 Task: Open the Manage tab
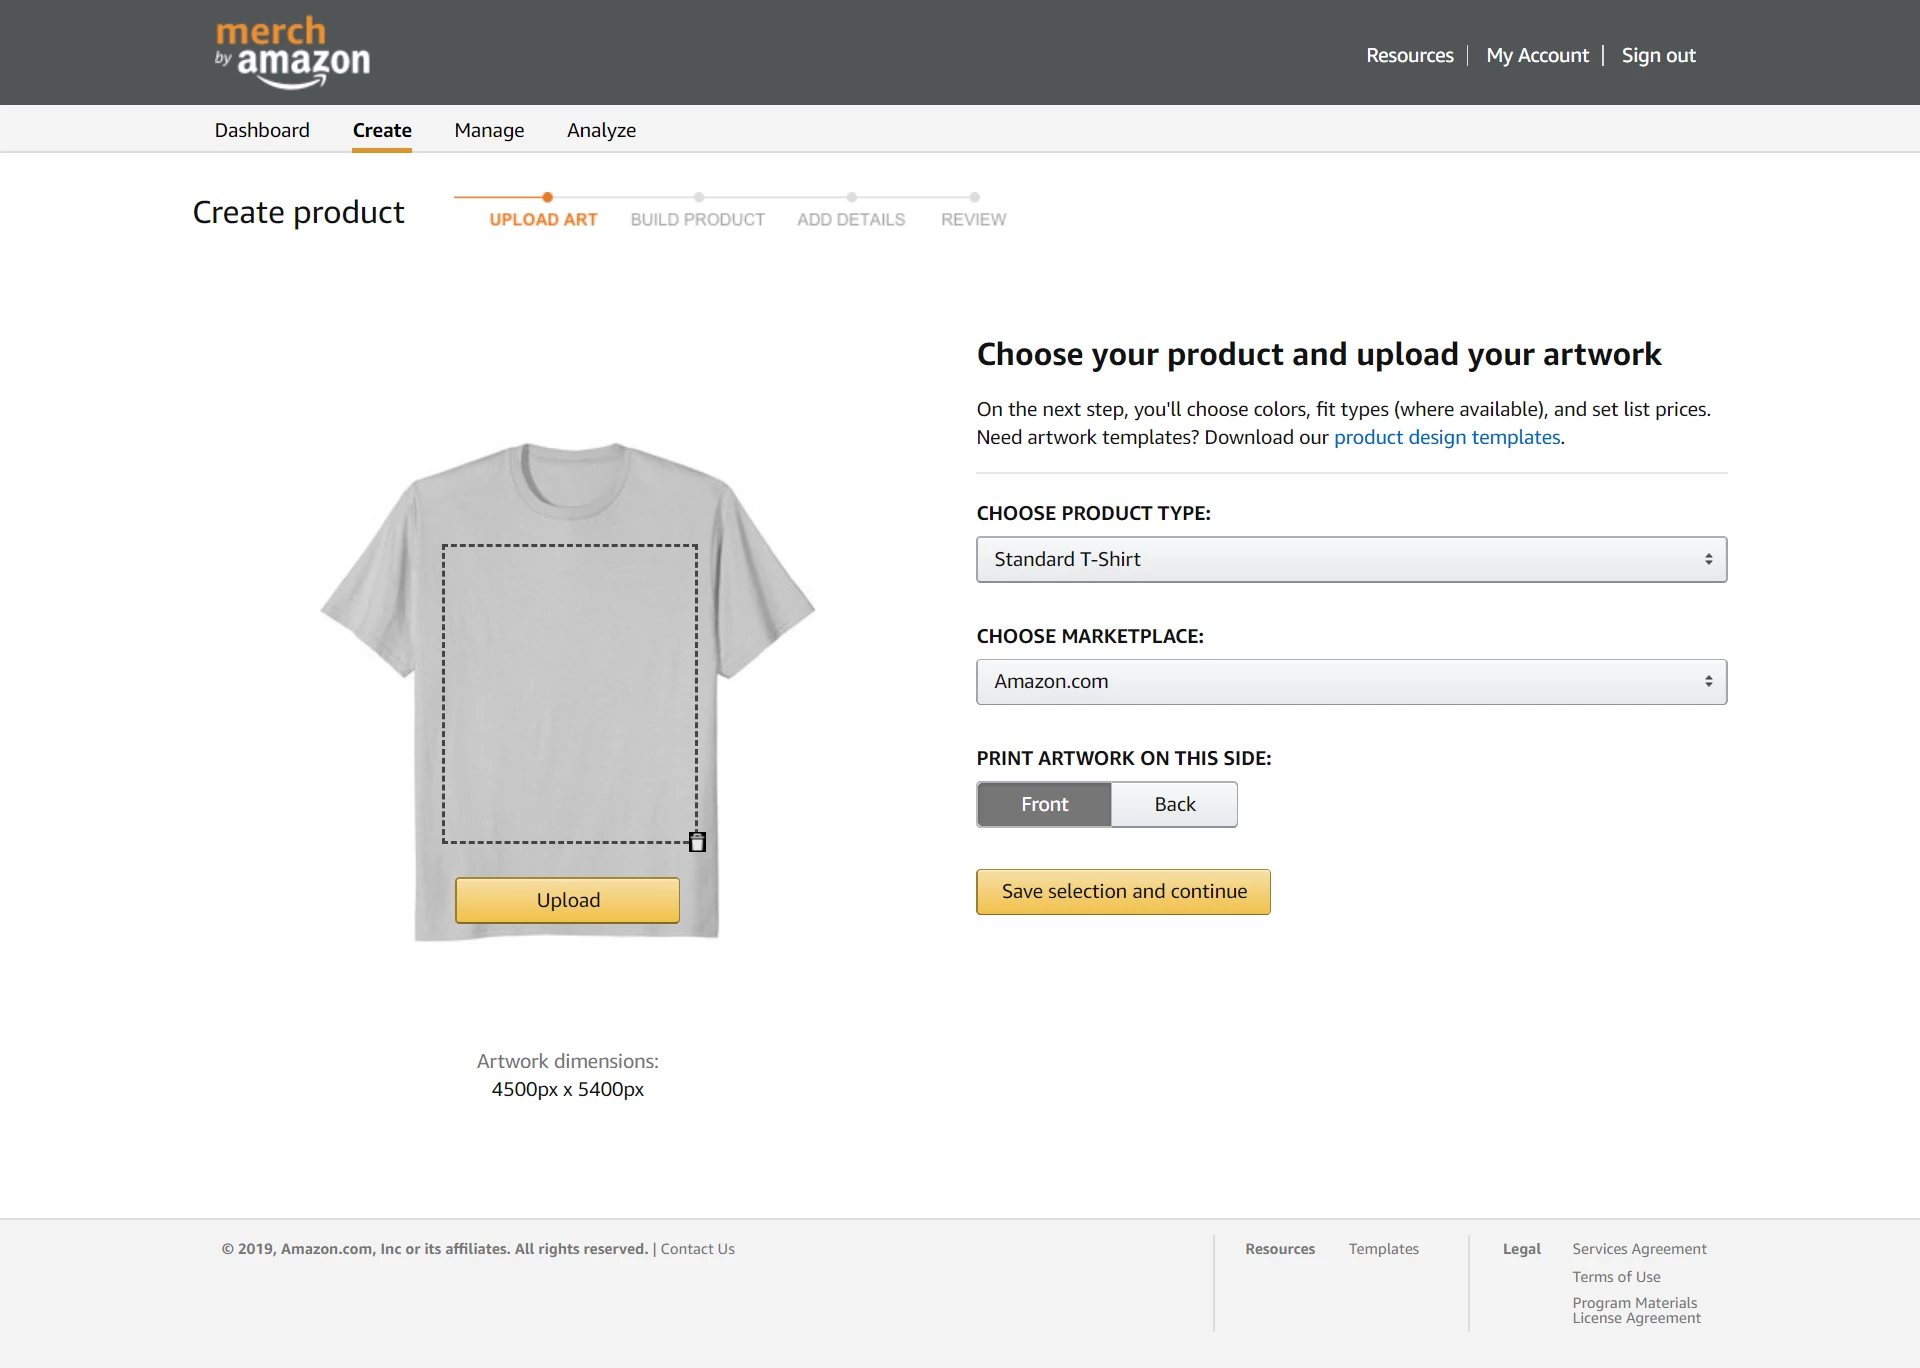tap(489, 130)
